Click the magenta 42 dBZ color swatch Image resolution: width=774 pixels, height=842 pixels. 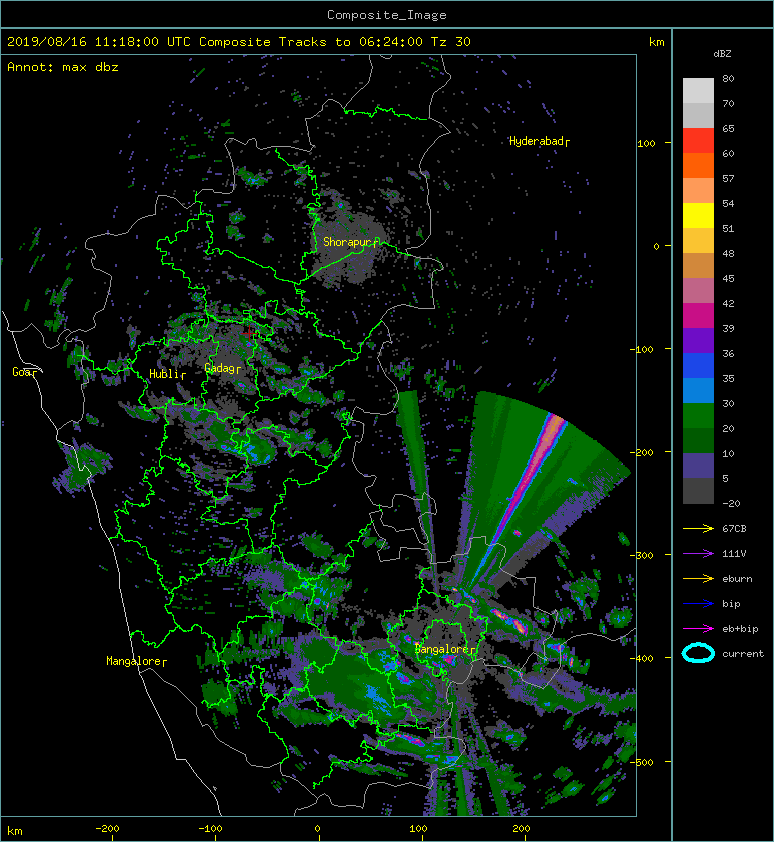(x=698, y=315)
